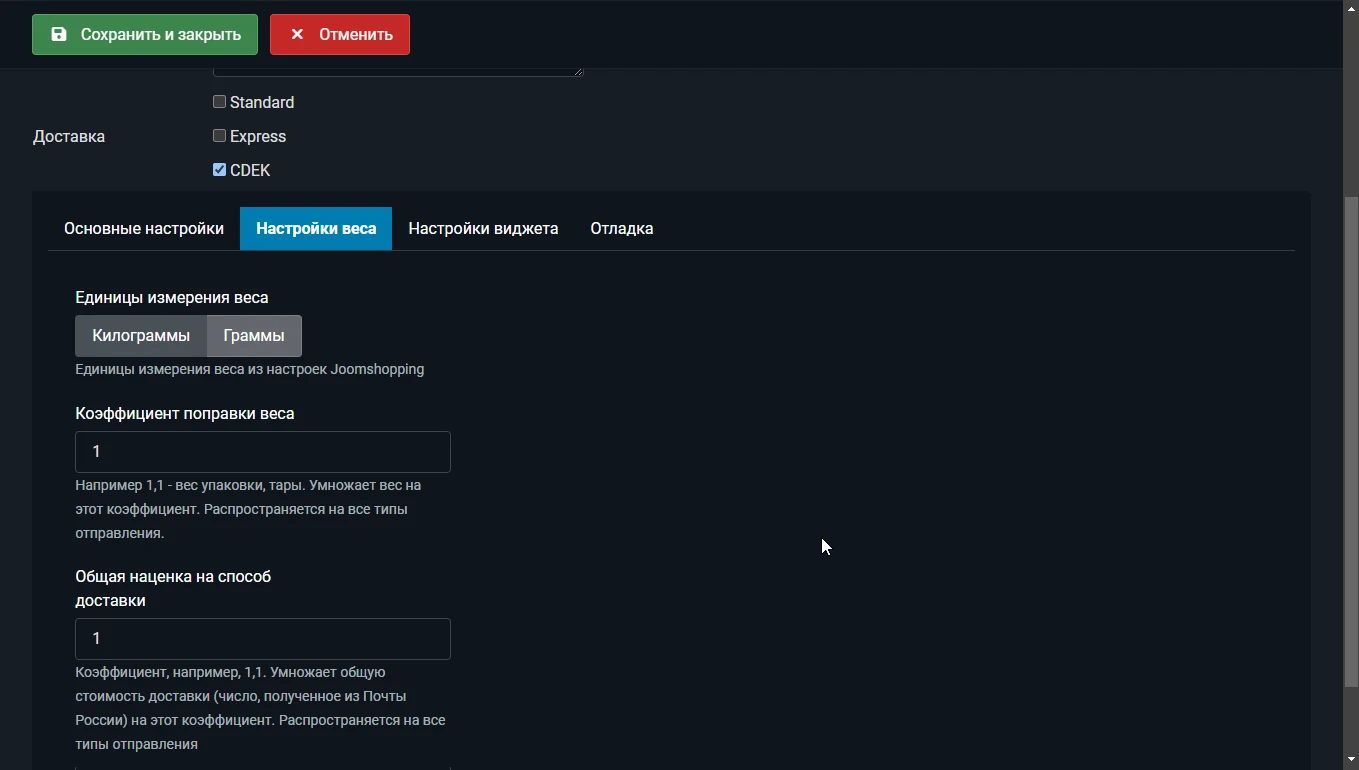Select the Настройки веса tab
This screenshot has width=1359, height=770.
click(316, 228)
